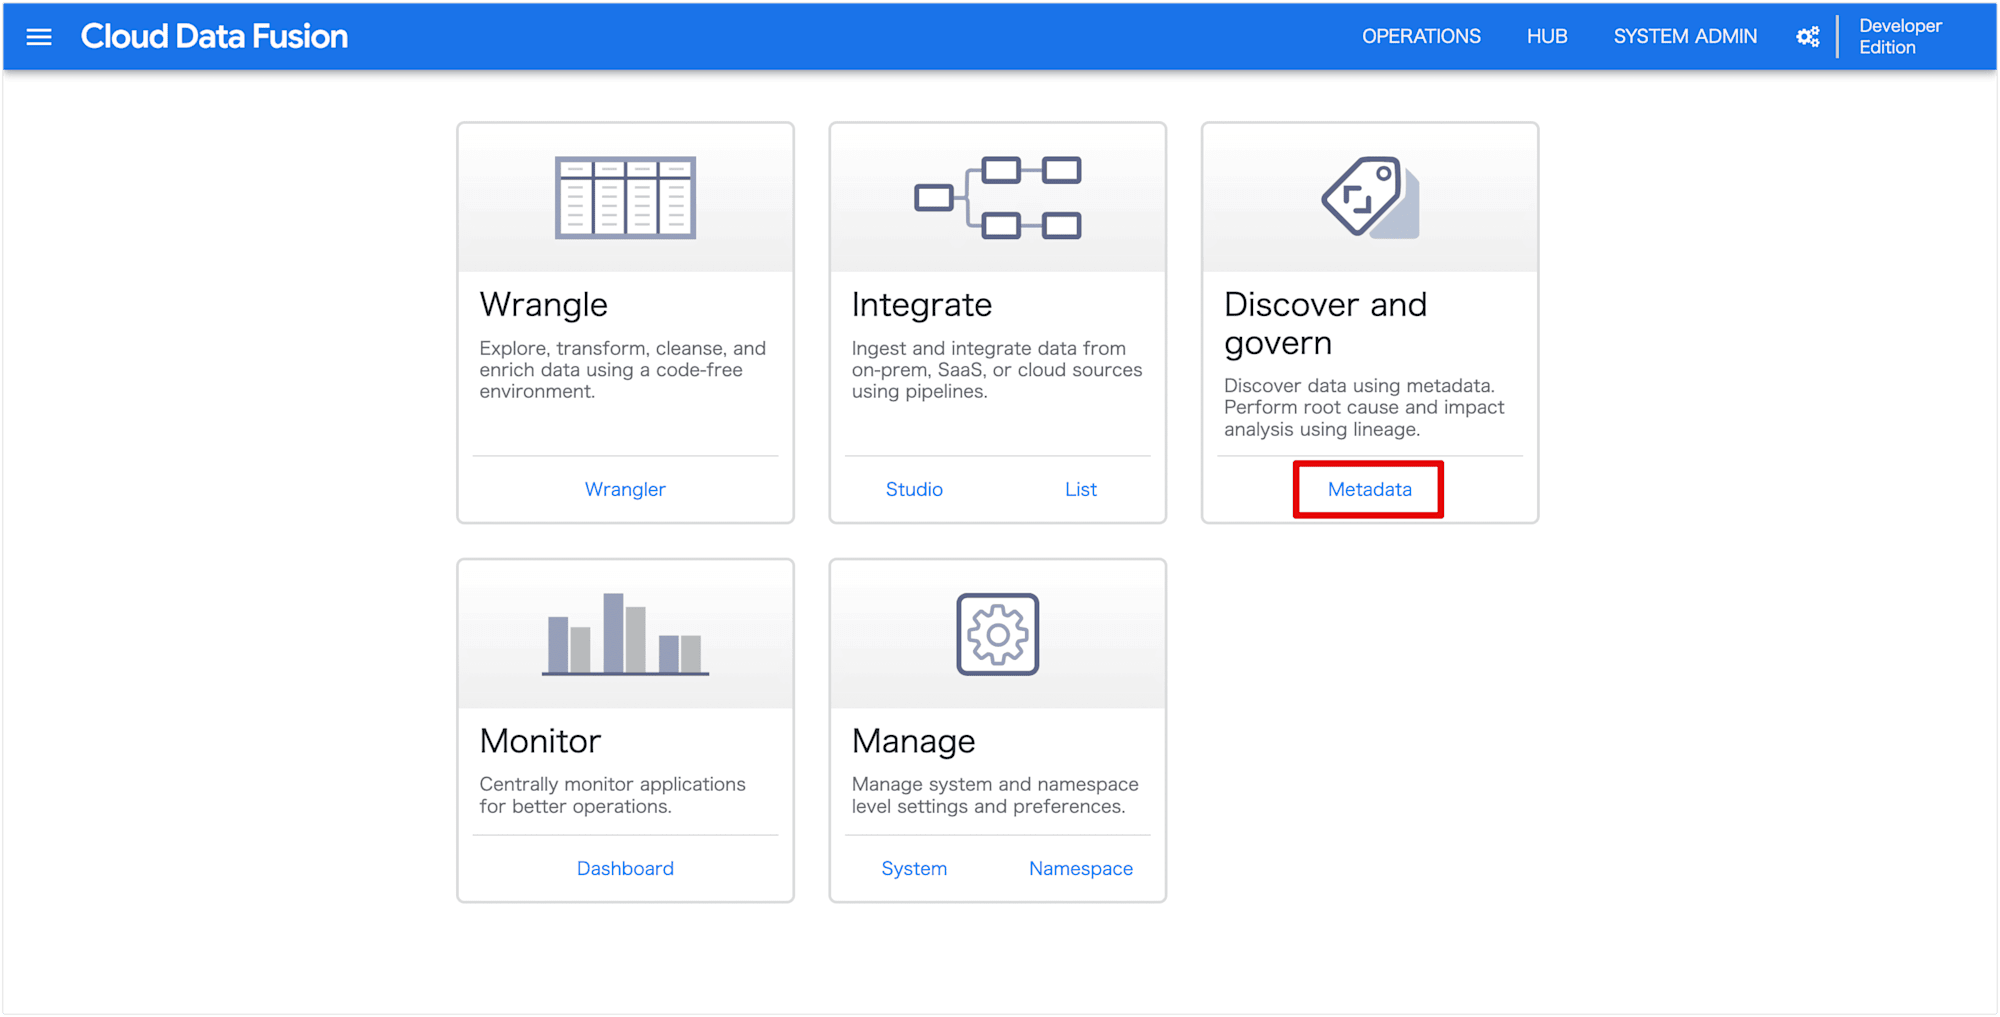This screenshot has height=1017, width=2000.
Task: Open the Studio link
Action: [914, 489]
